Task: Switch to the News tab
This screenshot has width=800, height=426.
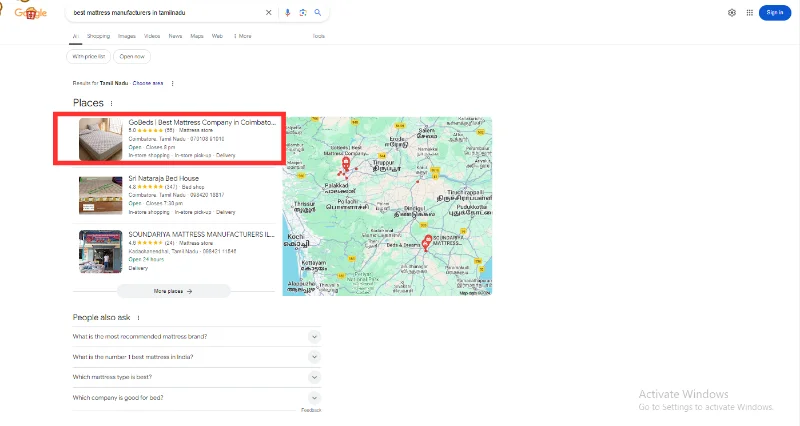Action: coord(176,36)
